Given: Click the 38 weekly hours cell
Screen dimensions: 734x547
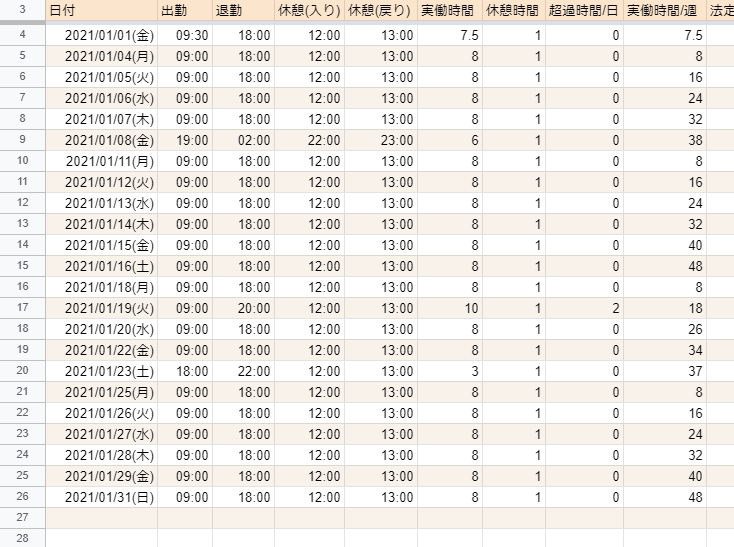Looking at the screenshot, I should [x=665, y=140].
